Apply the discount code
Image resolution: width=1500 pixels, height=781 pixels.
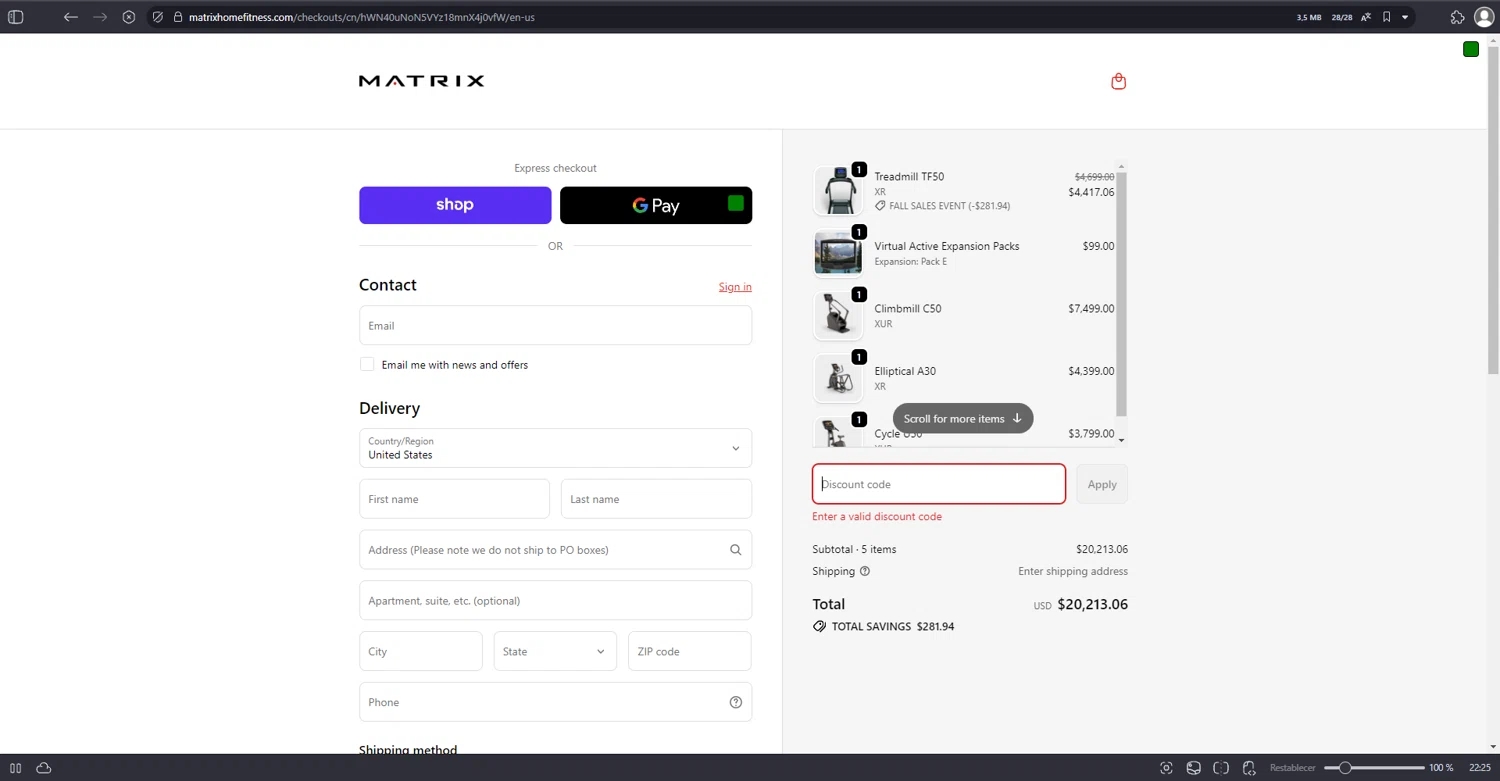tap(1102, 484)
